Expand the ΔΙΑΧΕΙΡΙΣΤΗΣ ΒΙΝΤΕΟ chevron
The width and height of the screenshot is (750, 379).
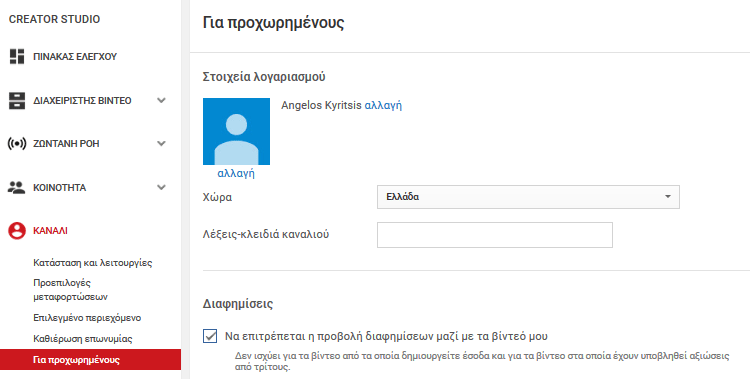pyautogui.click(x=162, y=100)
